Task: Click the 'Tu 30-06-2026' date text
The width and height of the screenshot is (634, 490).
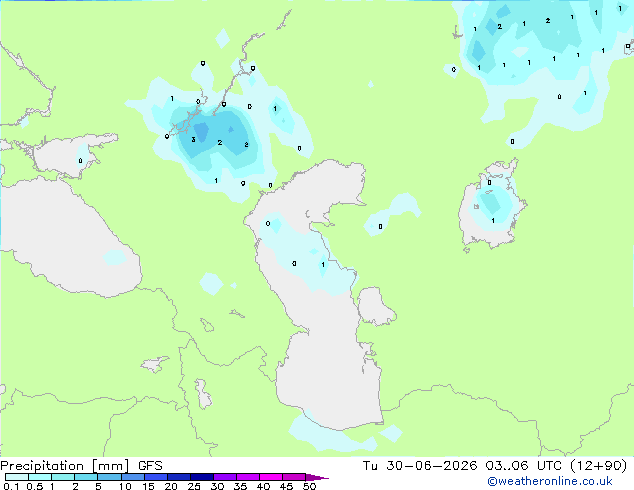Action: tap(420, 466)
